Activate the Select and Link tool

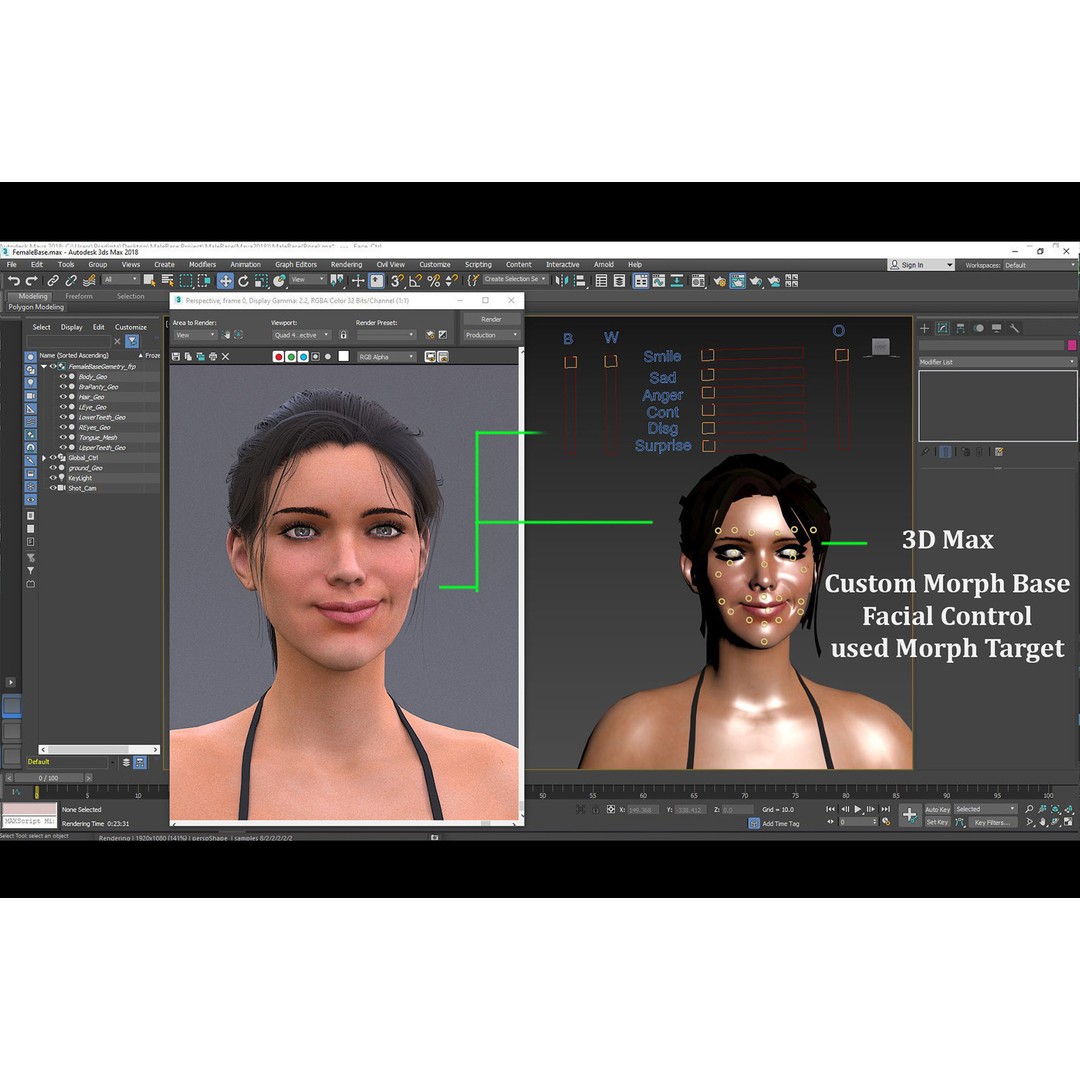(x=53, y=280)
